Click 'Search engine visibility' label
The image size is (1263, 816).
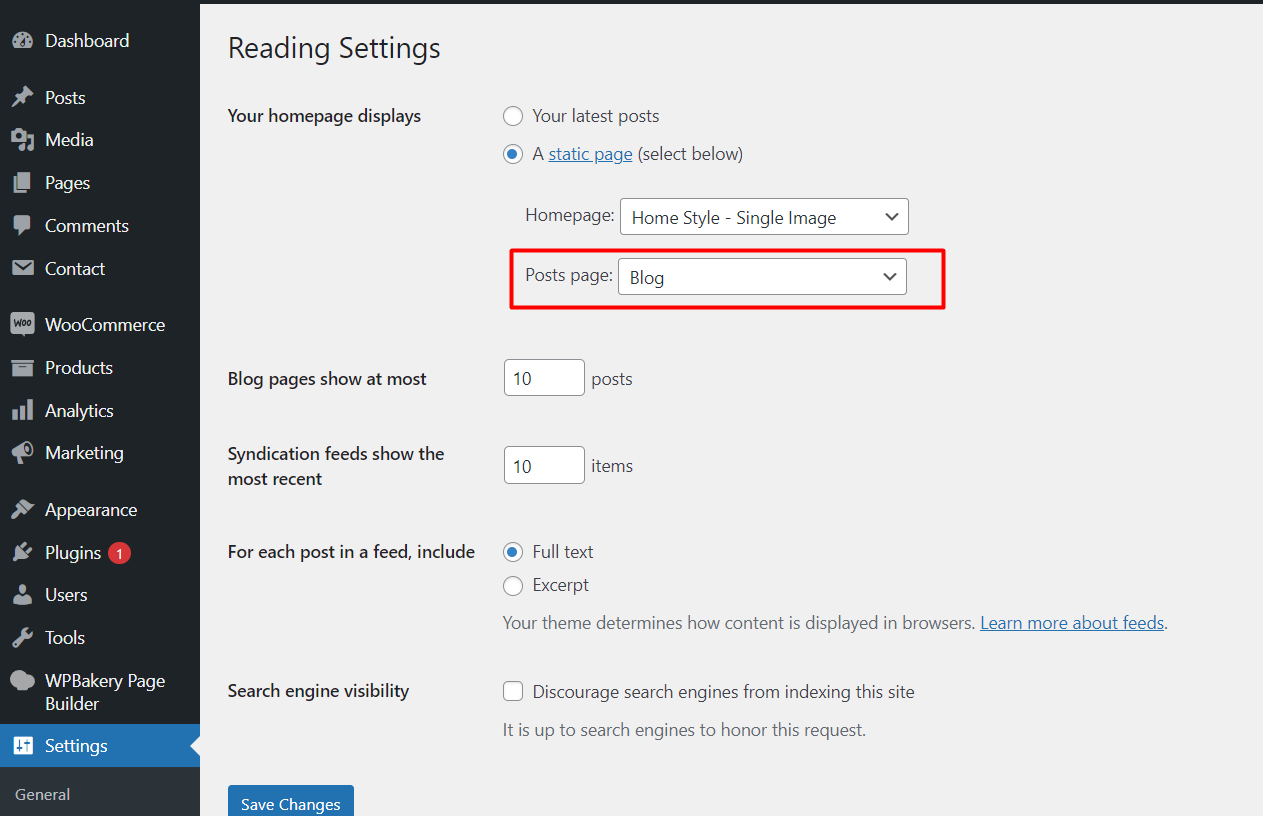tap(318, 691)
